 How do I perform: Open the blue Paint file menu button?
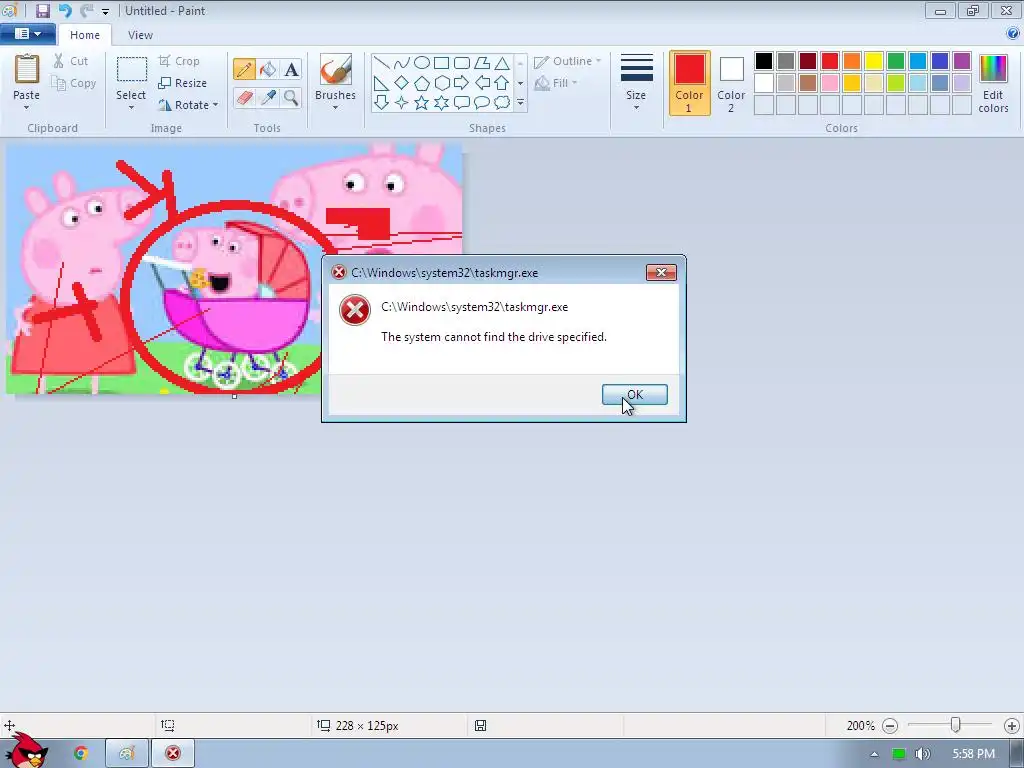[x=27, y=34]
